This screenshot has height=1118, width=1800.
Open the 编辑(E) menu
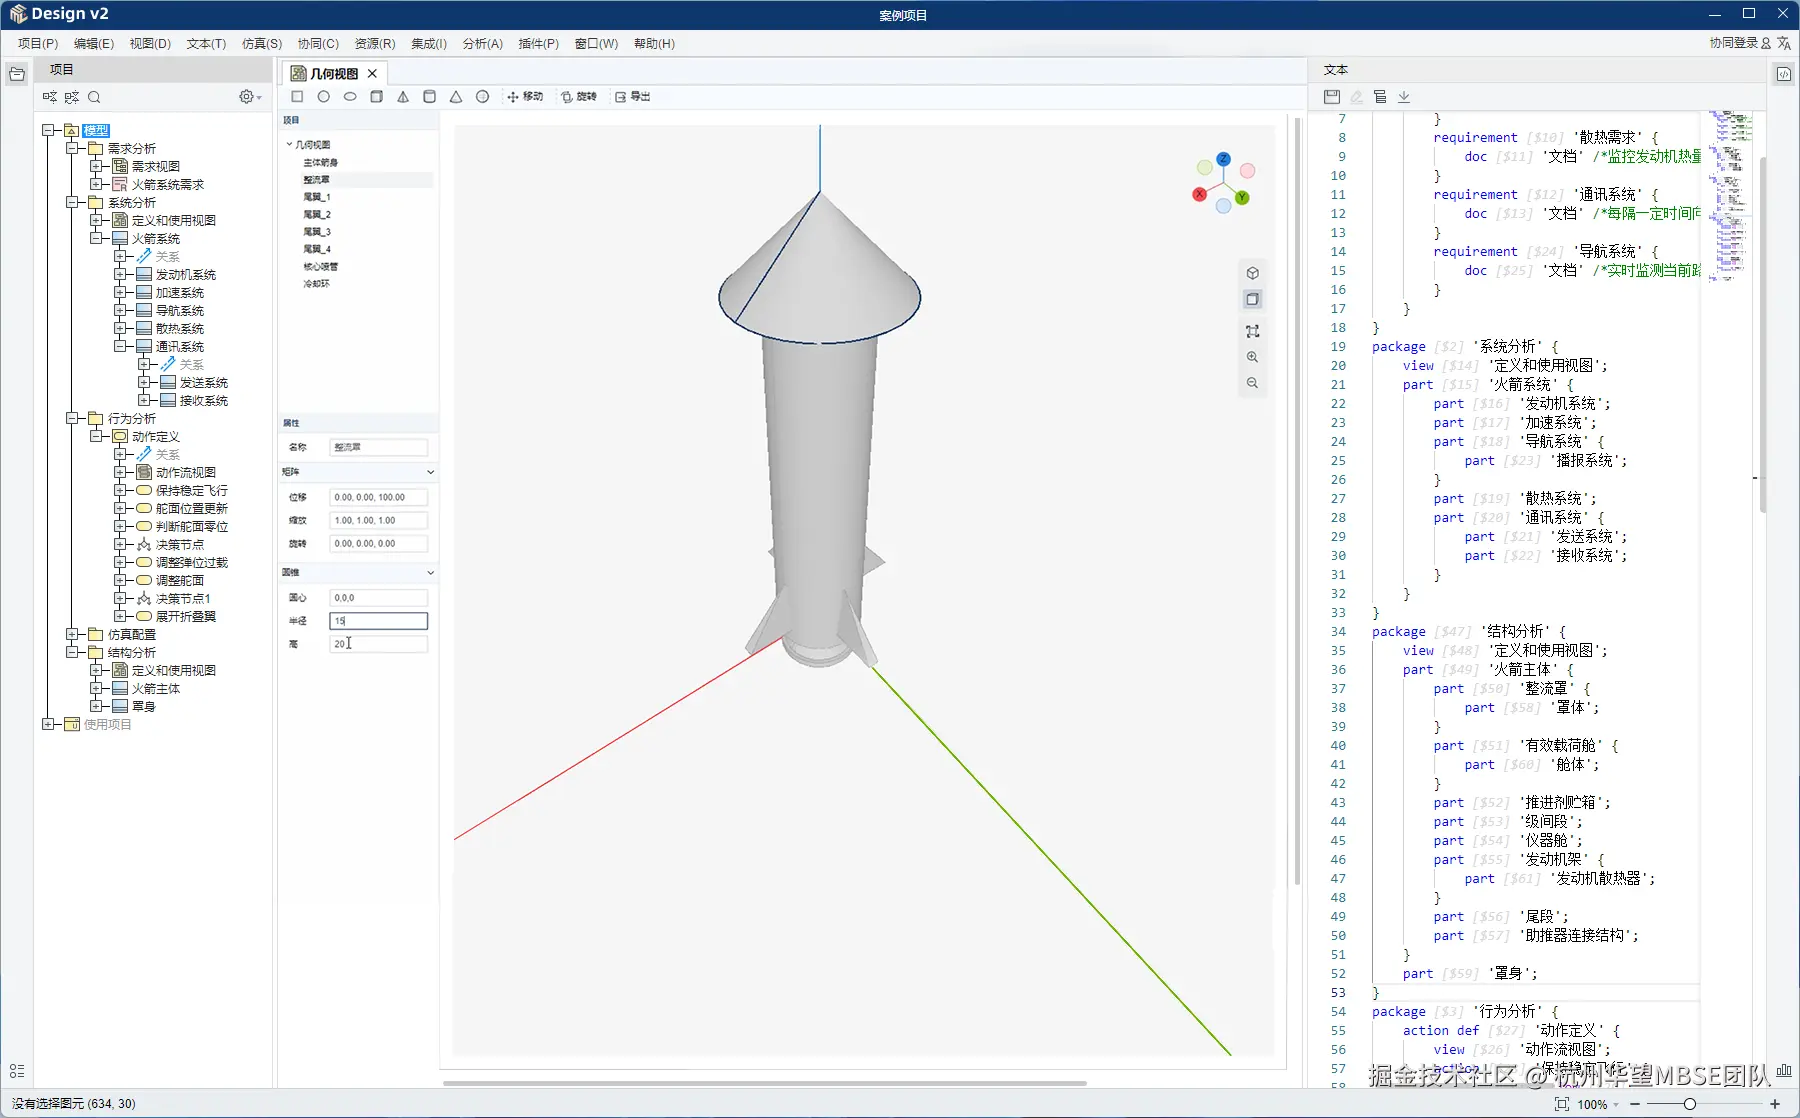point(94,44)
